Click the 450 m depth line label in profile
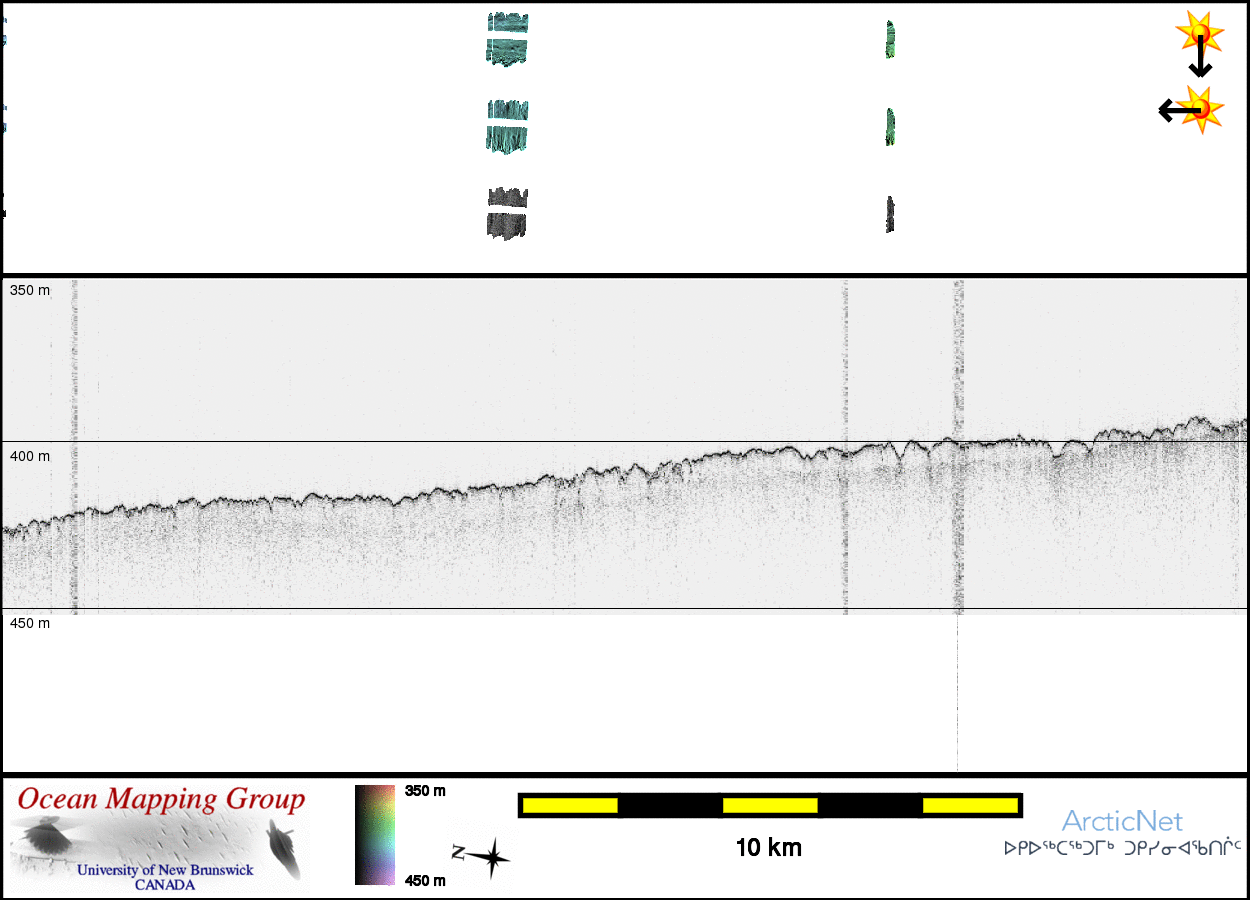The image size is (1250, 900). pos(30,623)
